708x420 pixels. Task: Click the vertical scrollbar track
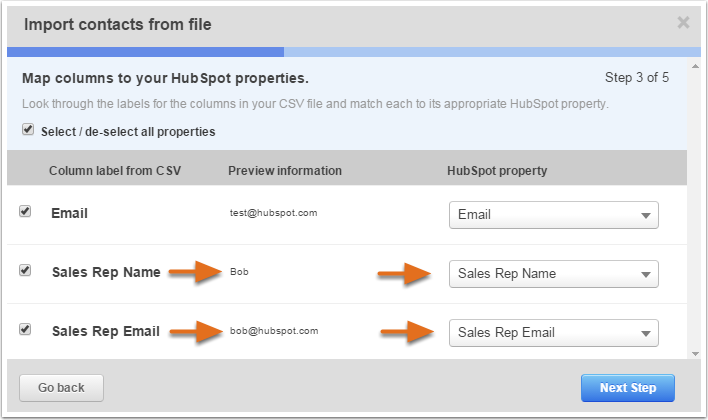pos(695,210)
